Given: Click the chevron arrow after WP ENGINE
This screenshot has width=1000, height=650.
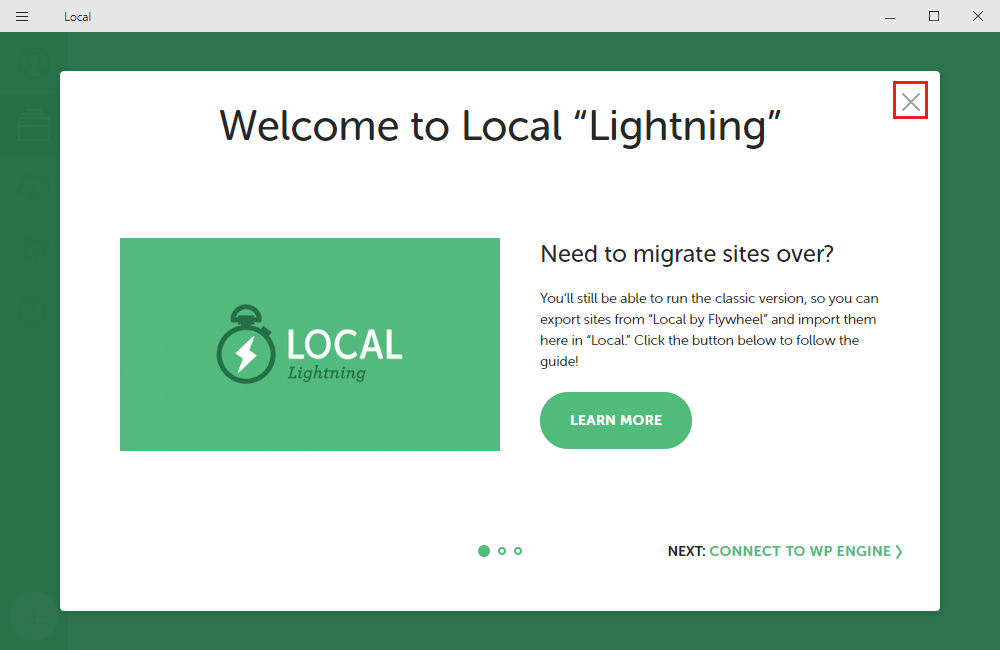Looking at the screenshot, I should pyautogui.click(x=899, y=551).
